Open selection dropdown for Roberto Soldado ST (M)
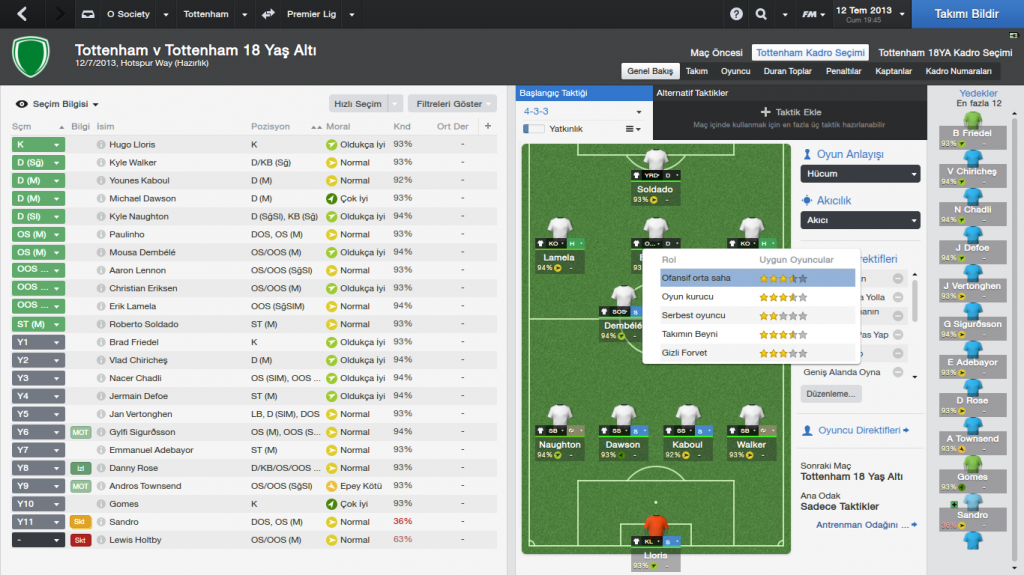1024x575 pixels. 38,324
